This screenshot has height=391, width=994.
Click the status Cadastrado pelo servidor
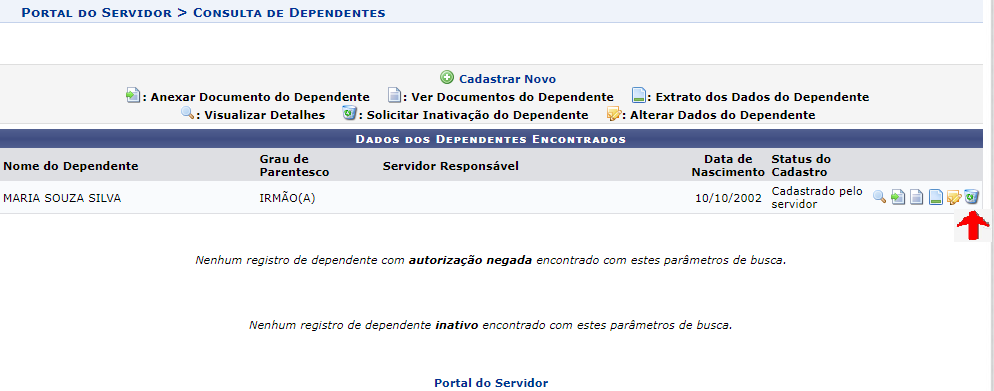click(817, 197)
